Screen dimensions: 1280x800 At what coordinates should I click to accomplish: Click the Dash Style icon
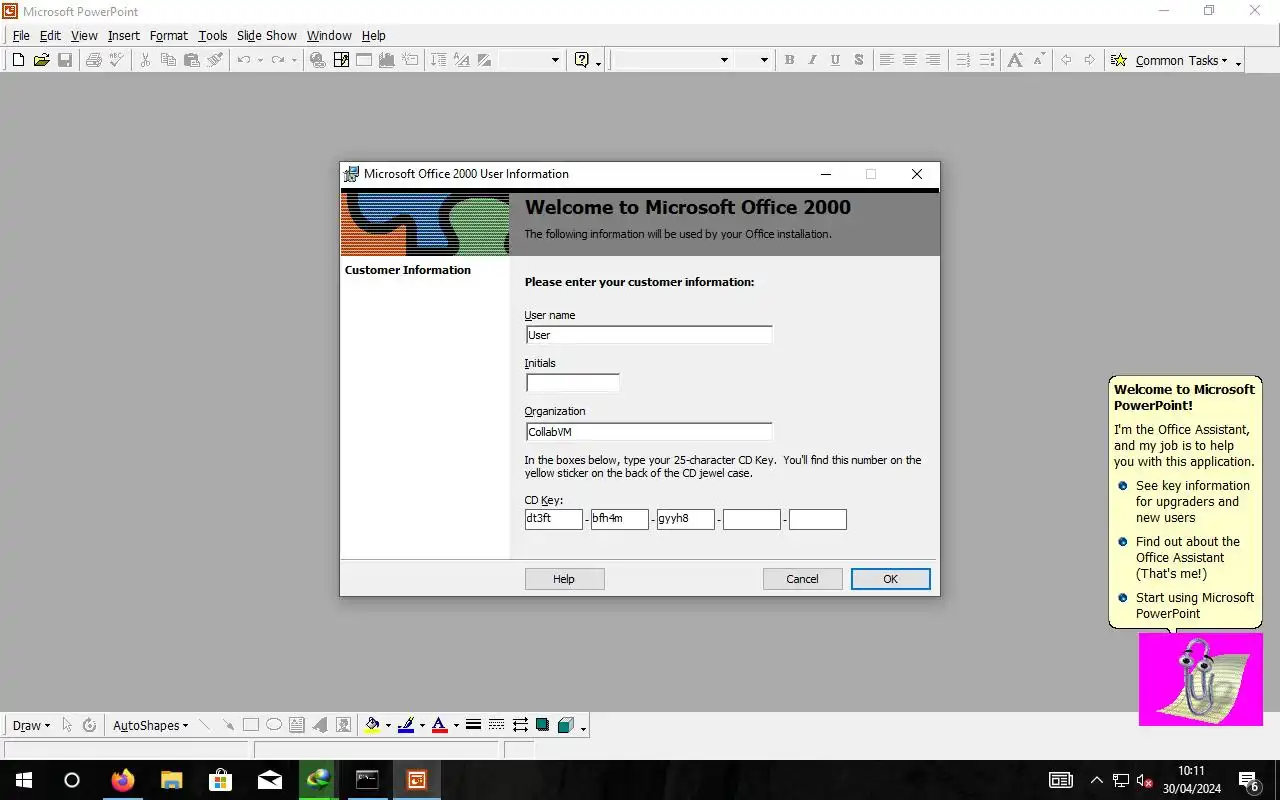pyautogui.click(x=497, y=725)
